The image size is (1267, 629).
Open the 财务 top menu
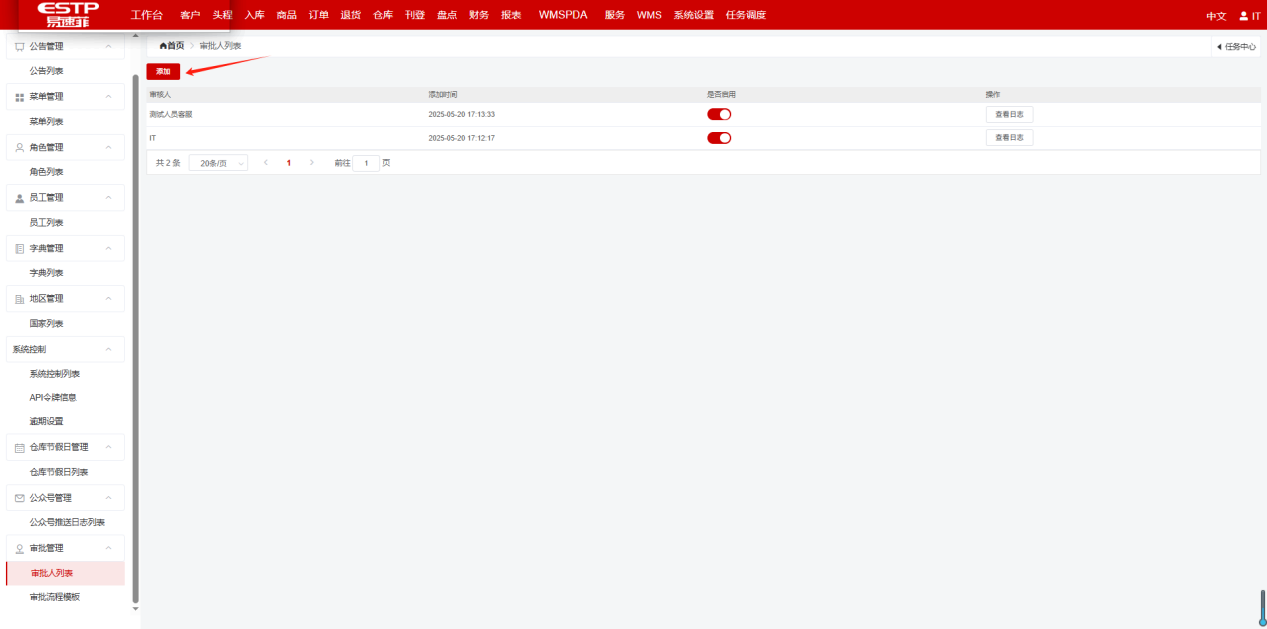[479, 15]
